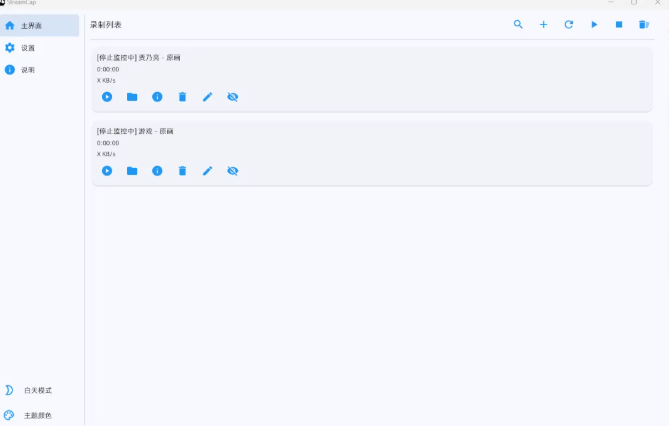Show info for the 游戏 recording
Screen dimensions: 669x426
(157, 171)
